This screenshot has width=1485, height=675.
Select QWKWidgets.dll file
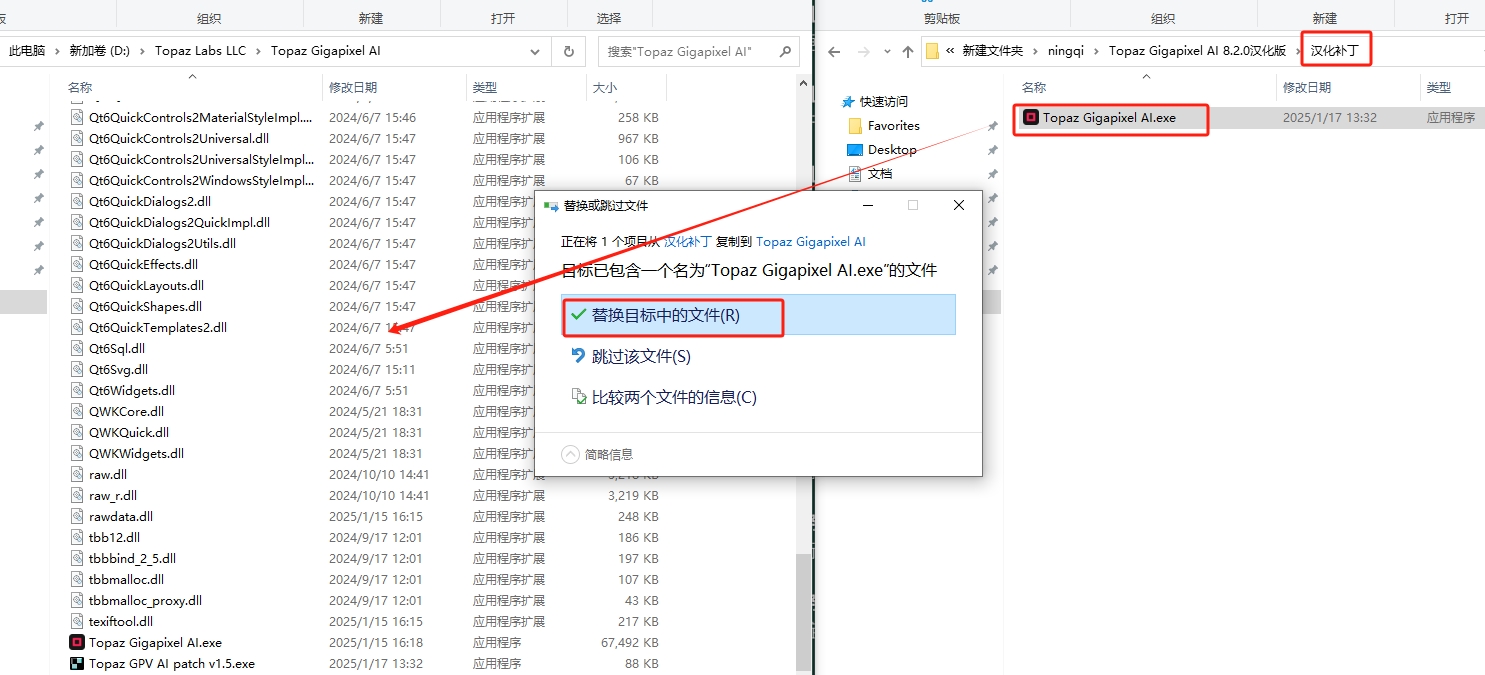coord(136,454)
